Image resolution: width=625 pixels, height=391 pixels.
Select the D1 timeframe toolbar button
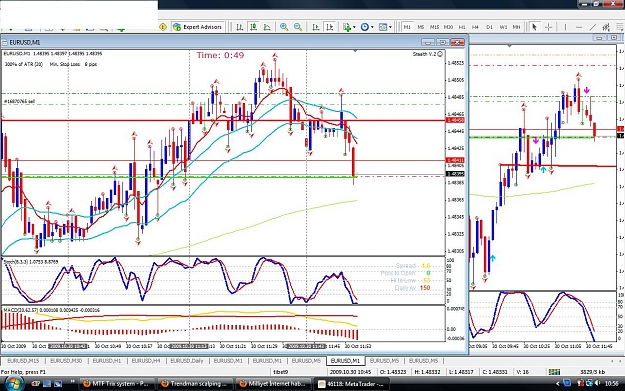[489, 27]
